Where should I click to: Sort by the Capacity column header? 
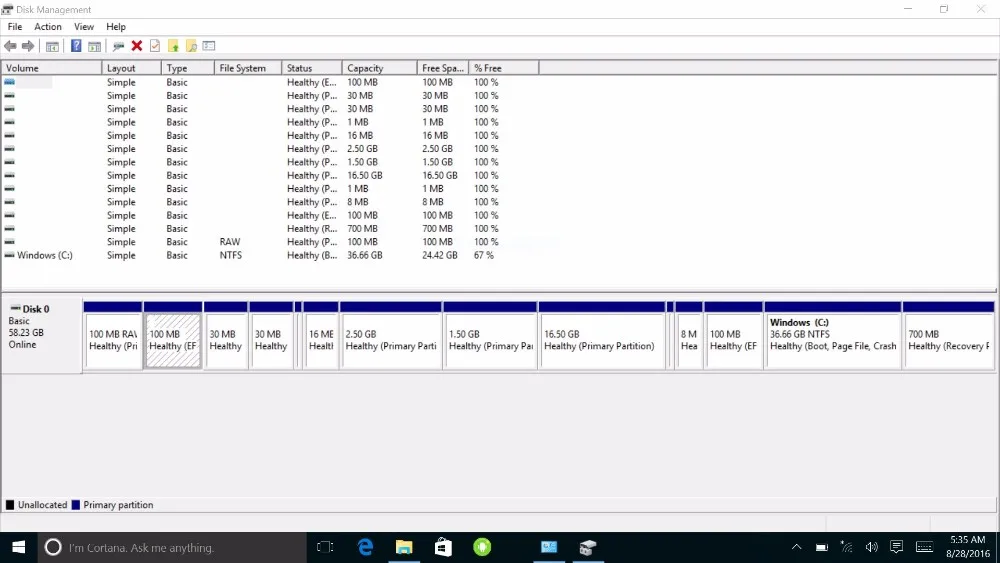click(379, 68)
